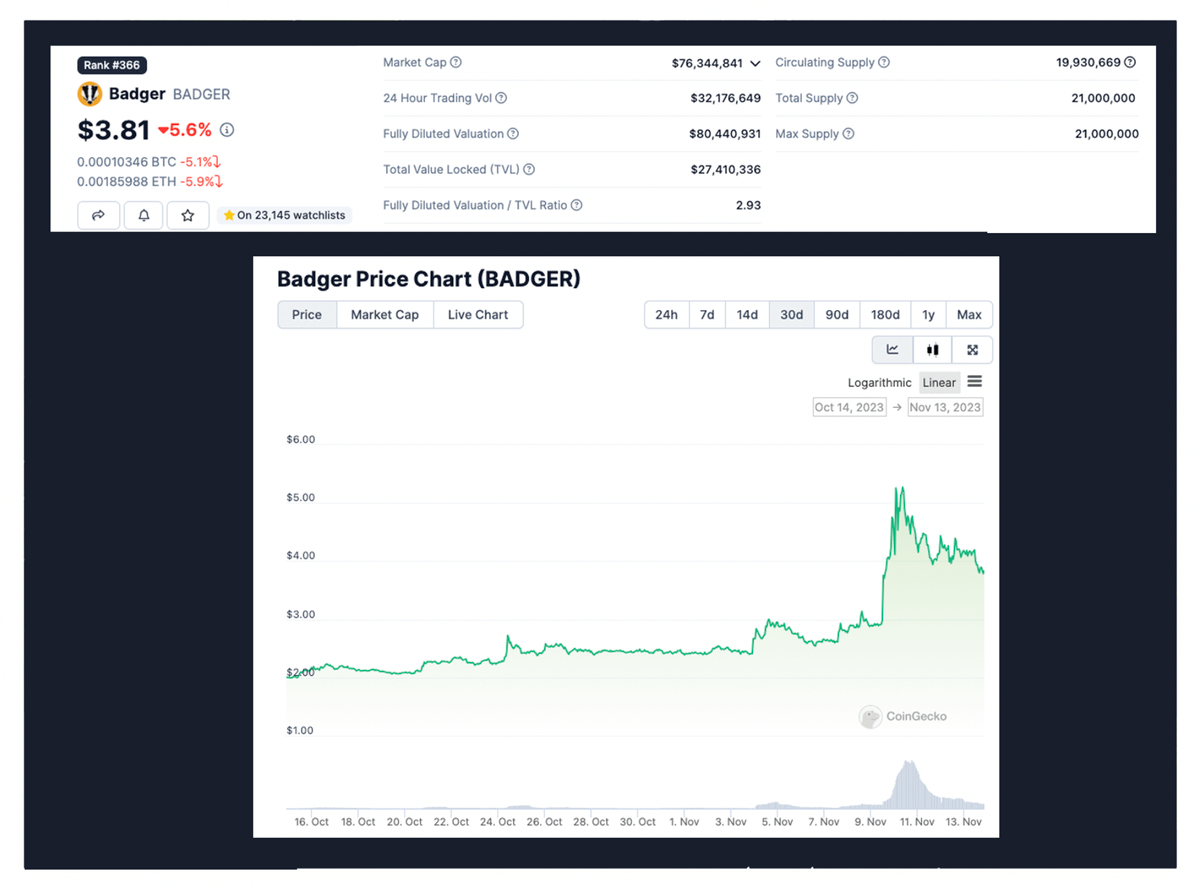1200x888 pixels.
Task: Click Circulating Supply label help icon
Action: [884, 62]
